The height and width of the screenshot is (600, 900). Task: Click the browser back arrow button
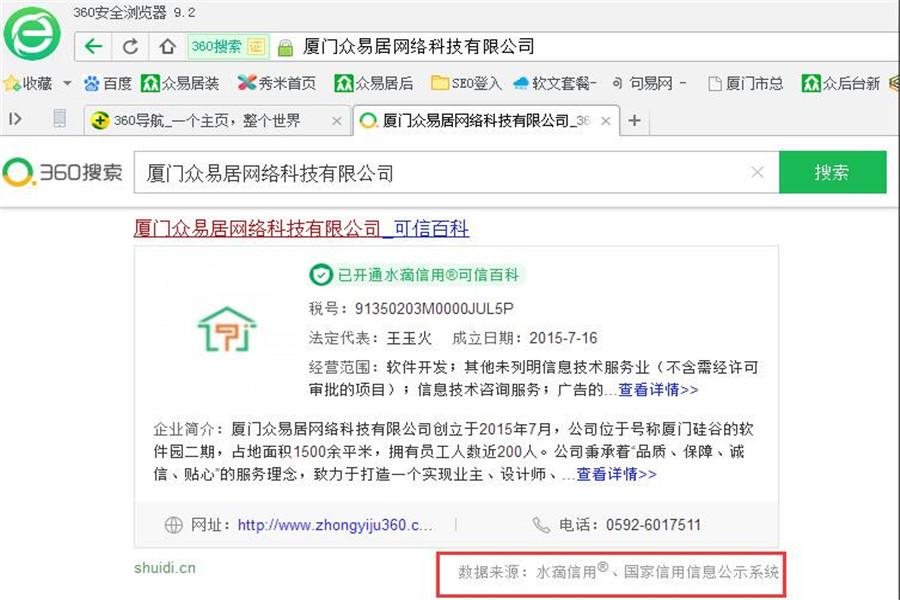(x=93, y=47)
